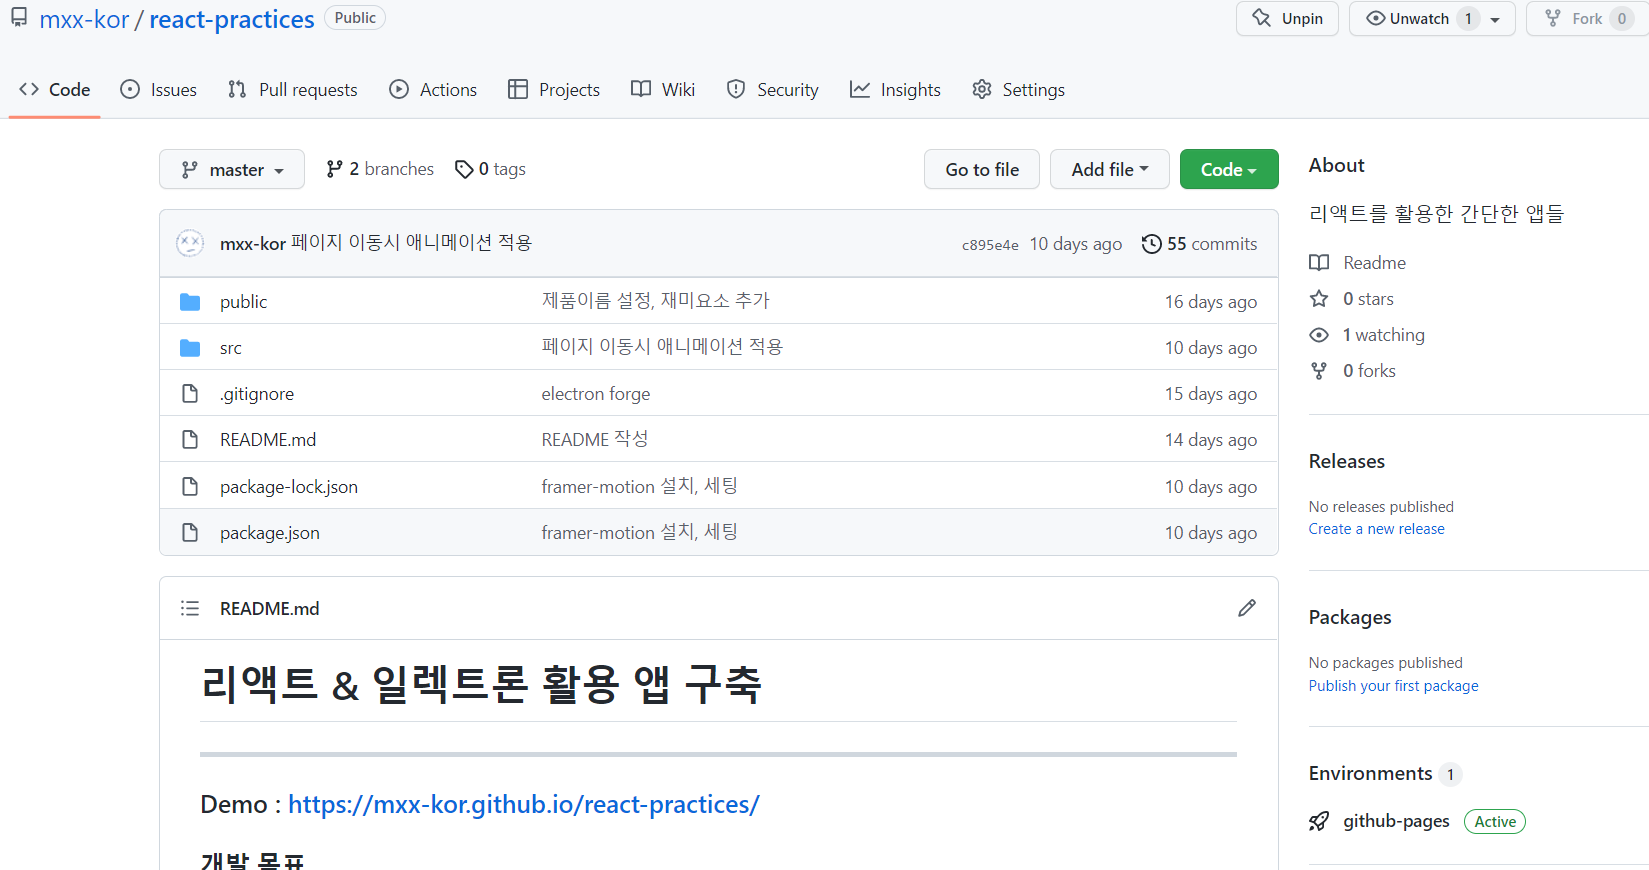Image resolution: width=1649 pixels, height=870 pixels.
Task: Click the src folder icon
Action: point(190,348)
